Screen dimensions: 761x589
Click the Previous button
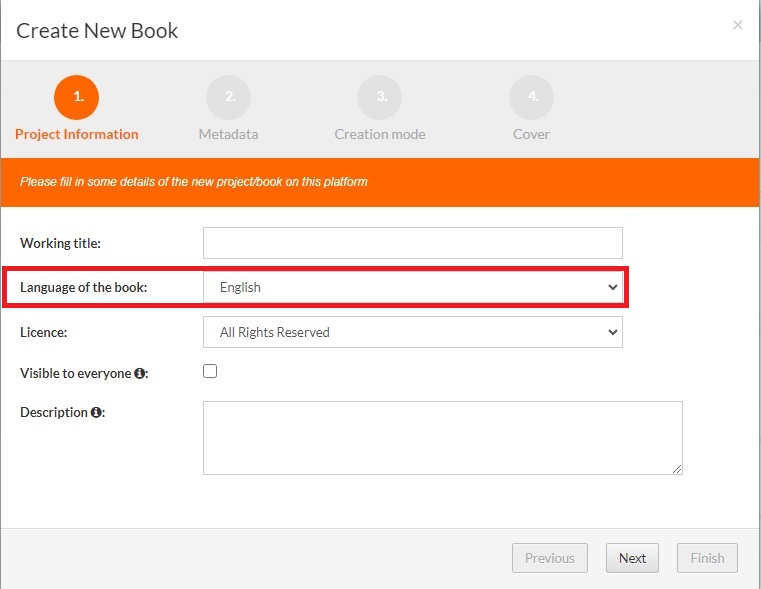tap(550, 558)
